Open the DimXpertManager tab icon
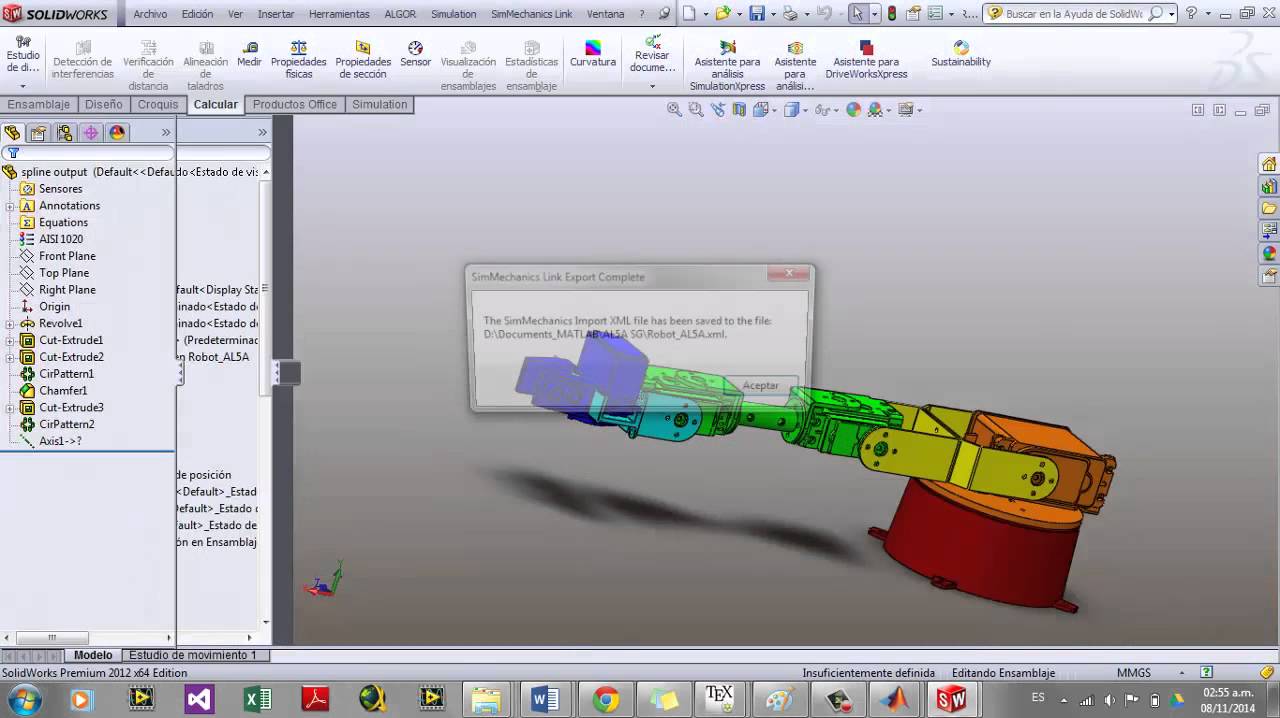The width and height of the screenshot is (1280, 718). point(91,133)
